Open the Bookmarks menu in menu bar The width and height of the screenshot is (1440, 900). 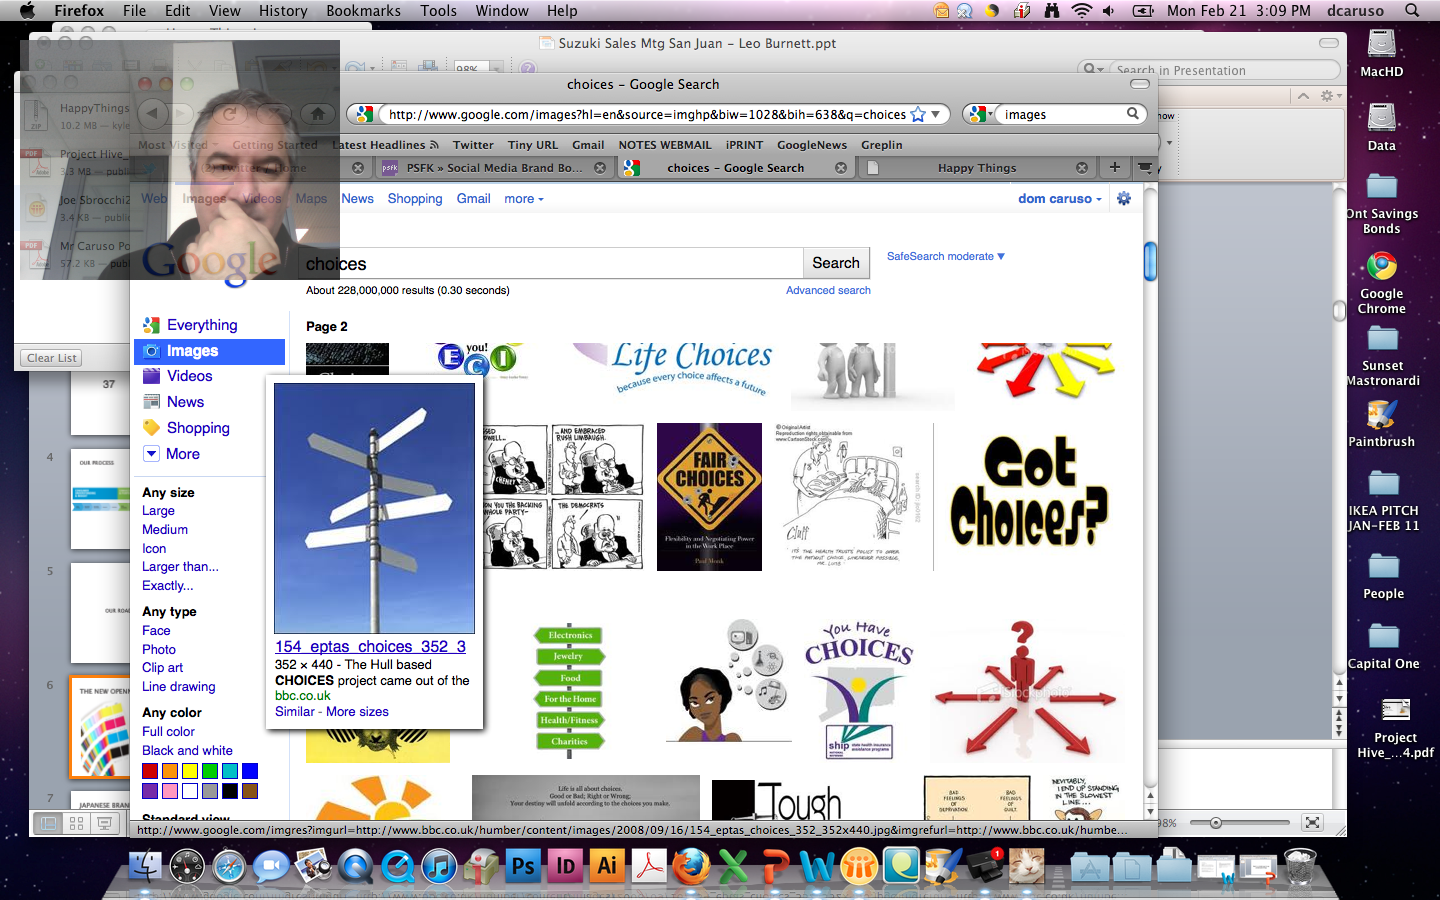tap(363, 11)
